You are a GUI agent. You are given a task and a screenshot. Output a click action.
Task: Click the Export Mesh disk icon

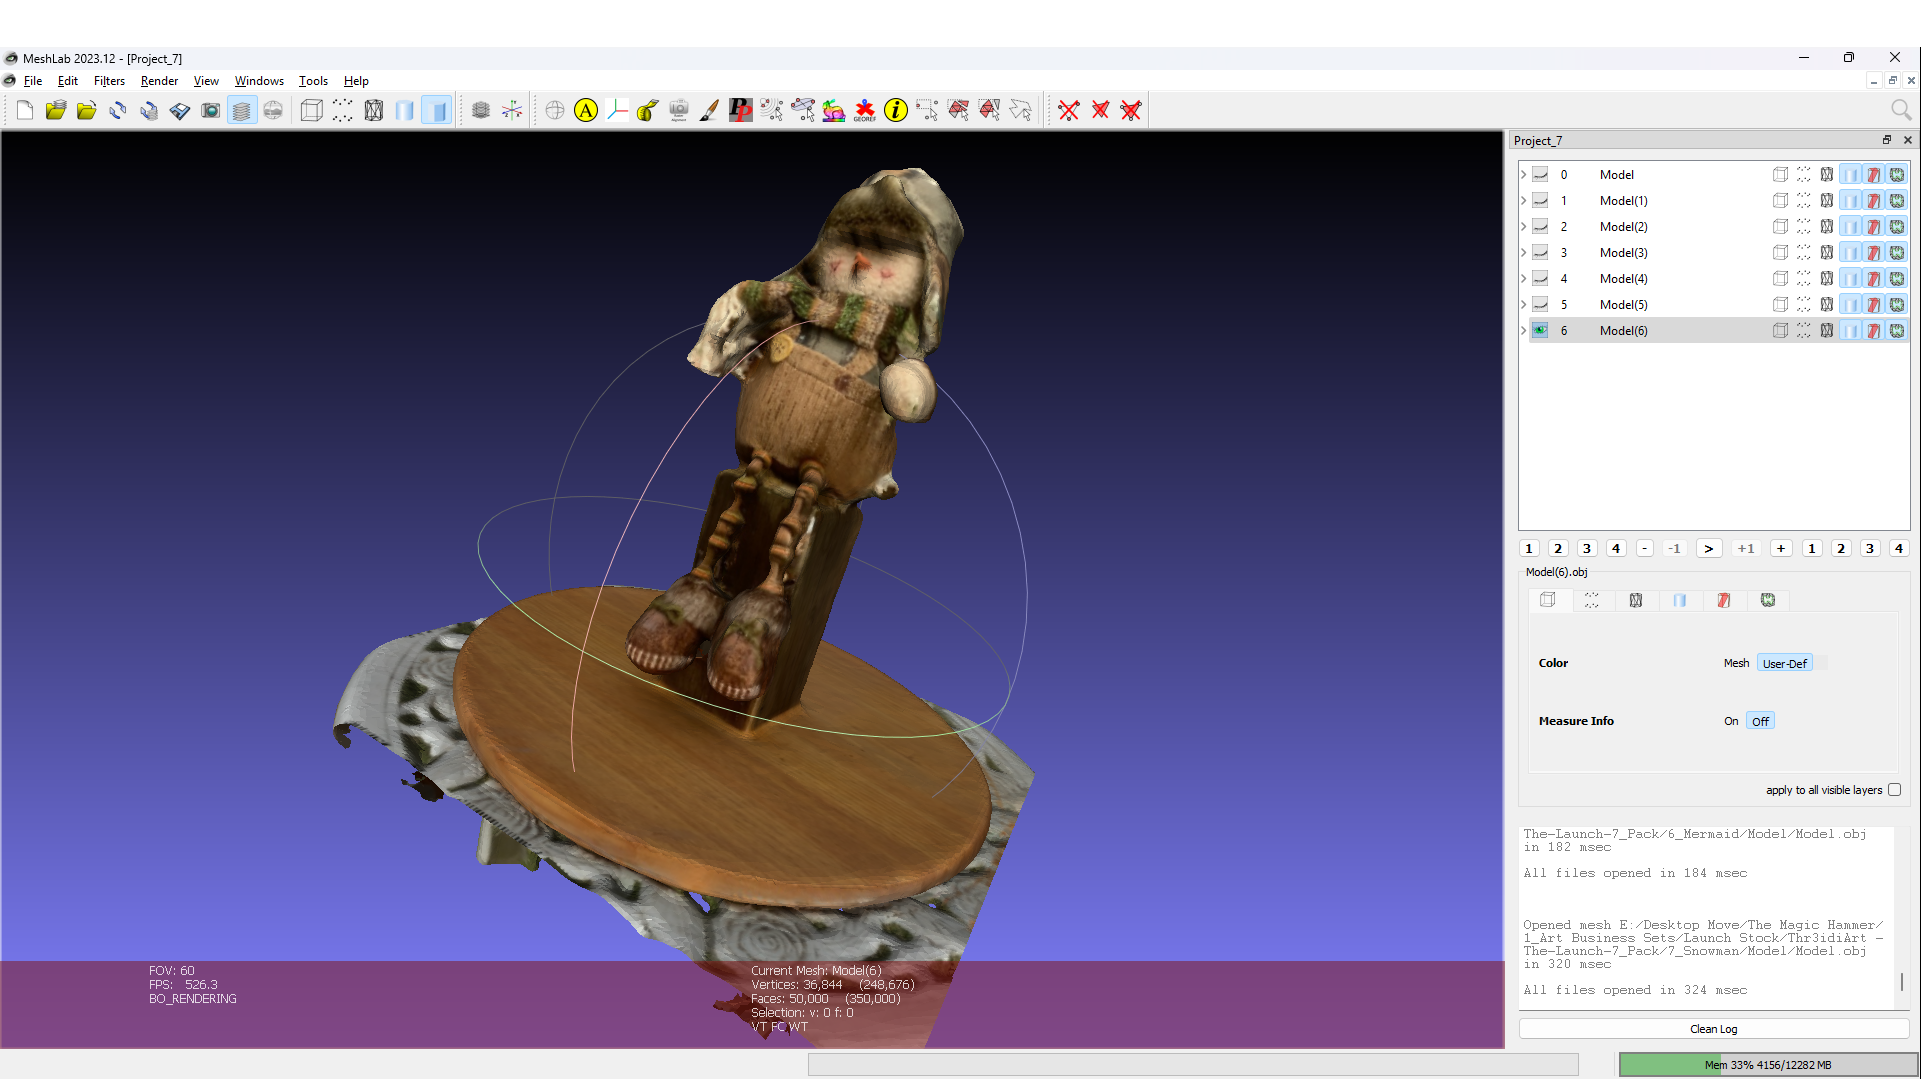pyautogui.click(x=179, y=110)
